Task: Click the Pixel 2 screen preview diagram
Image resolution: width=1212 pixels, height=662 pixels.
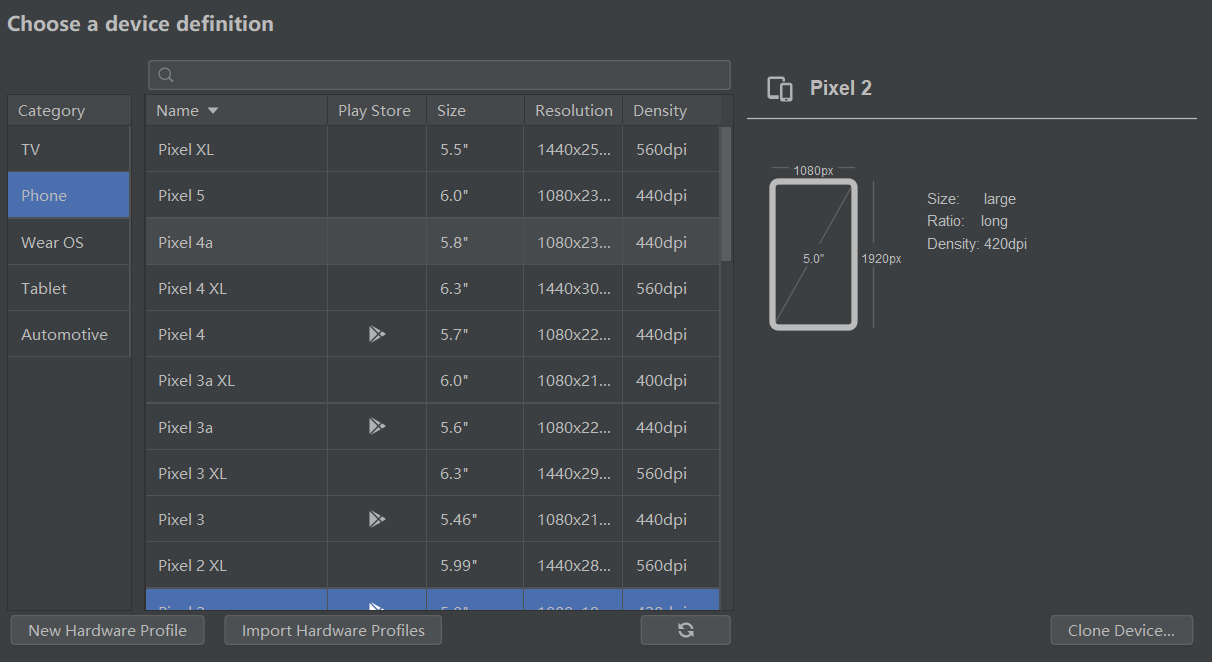Action: 813,255
